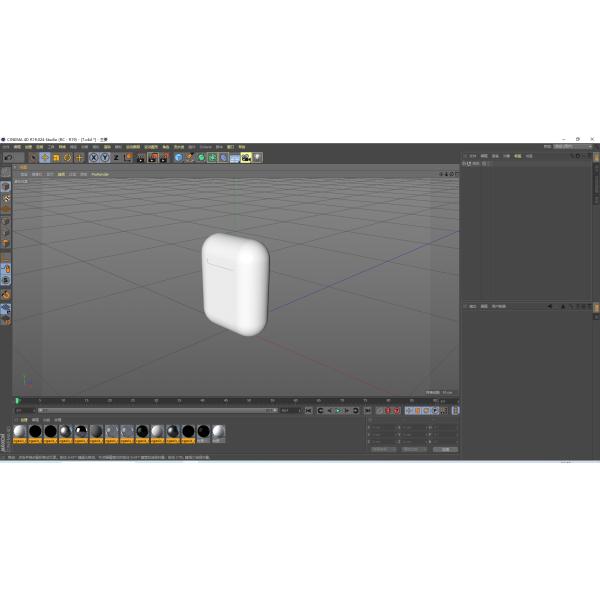
Task: Open the ProRender menu in viewport
Action: pos(100,174)
